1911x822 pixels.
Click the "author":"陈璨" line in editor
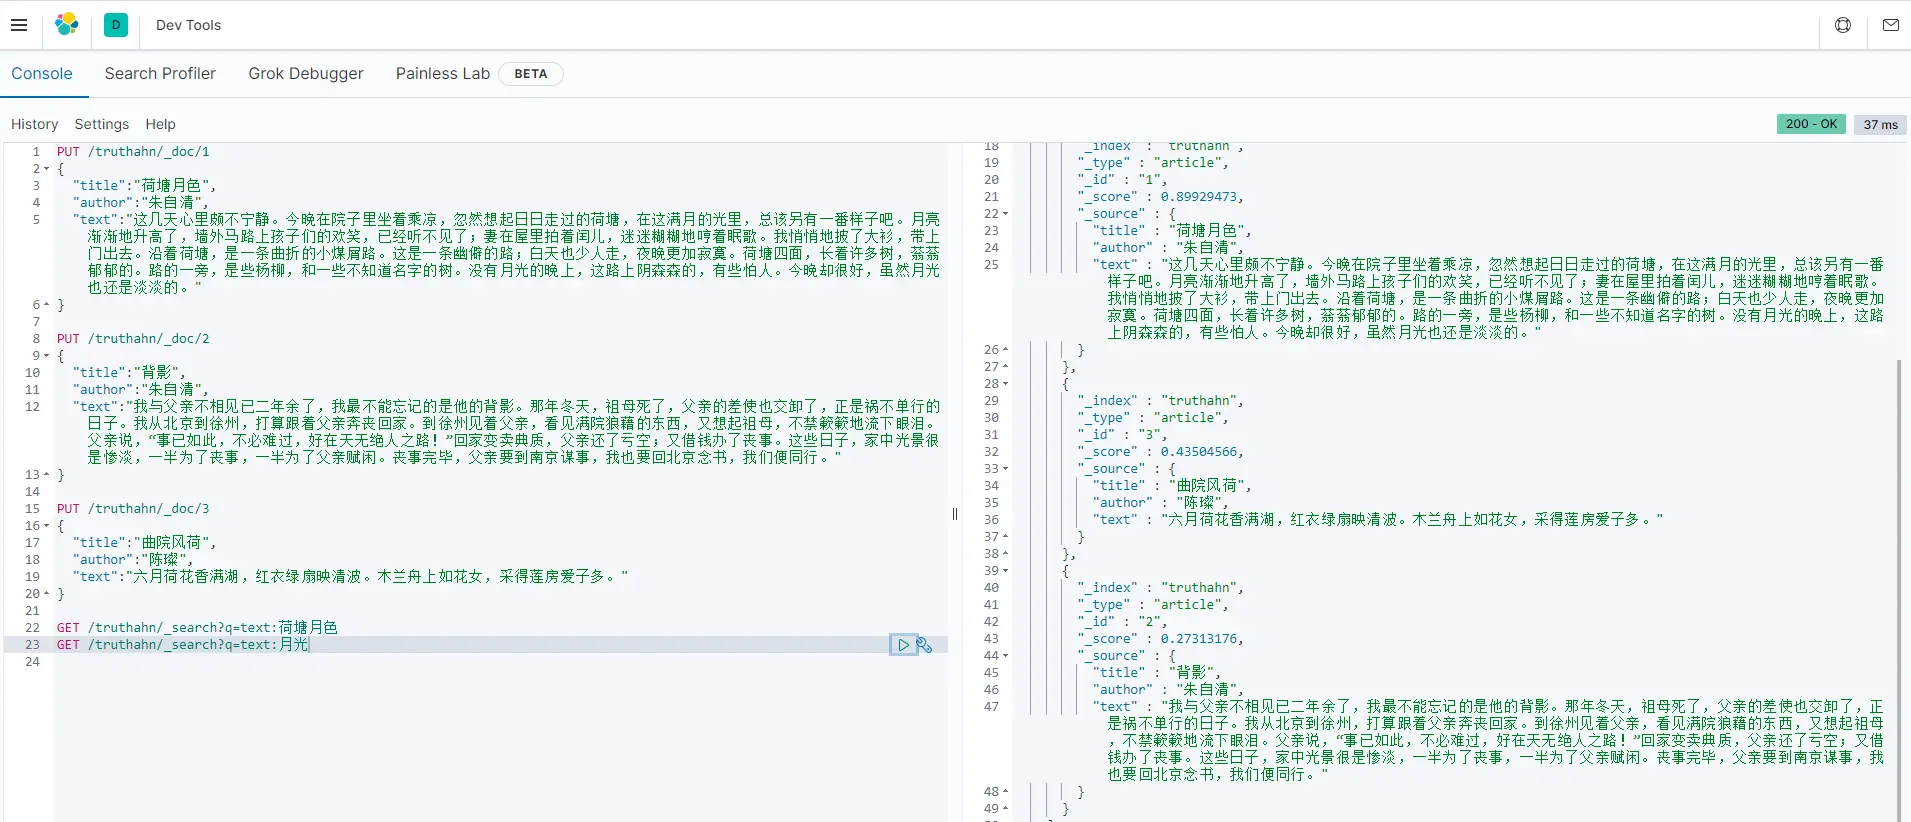point(133,560)
